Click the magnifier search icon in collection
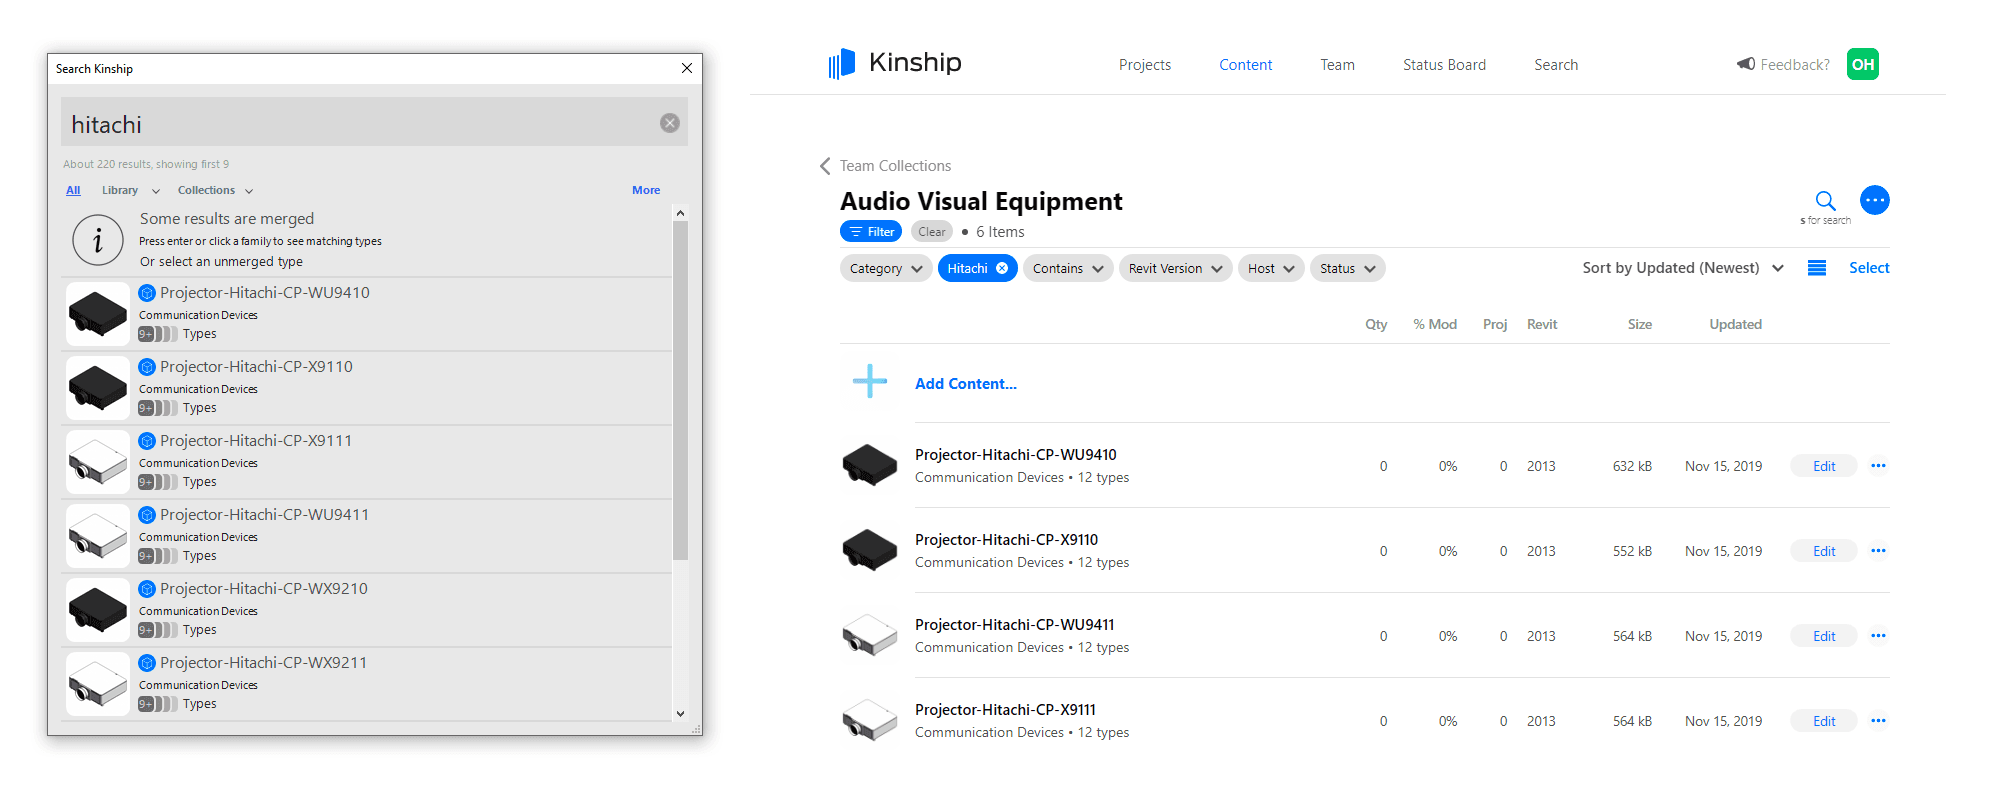 [x=1825, y=200]
